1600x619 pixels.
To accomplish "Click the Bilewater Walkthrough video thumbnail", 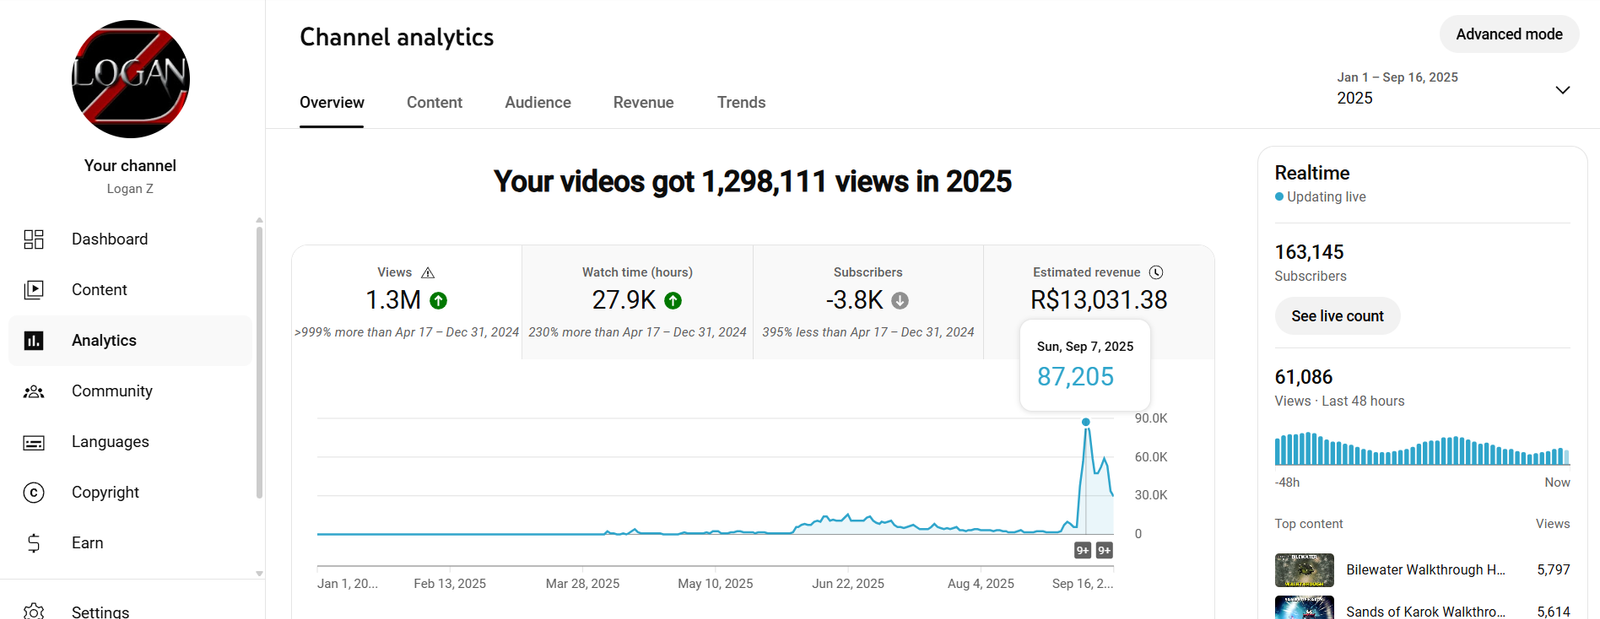I will 1304,570.
